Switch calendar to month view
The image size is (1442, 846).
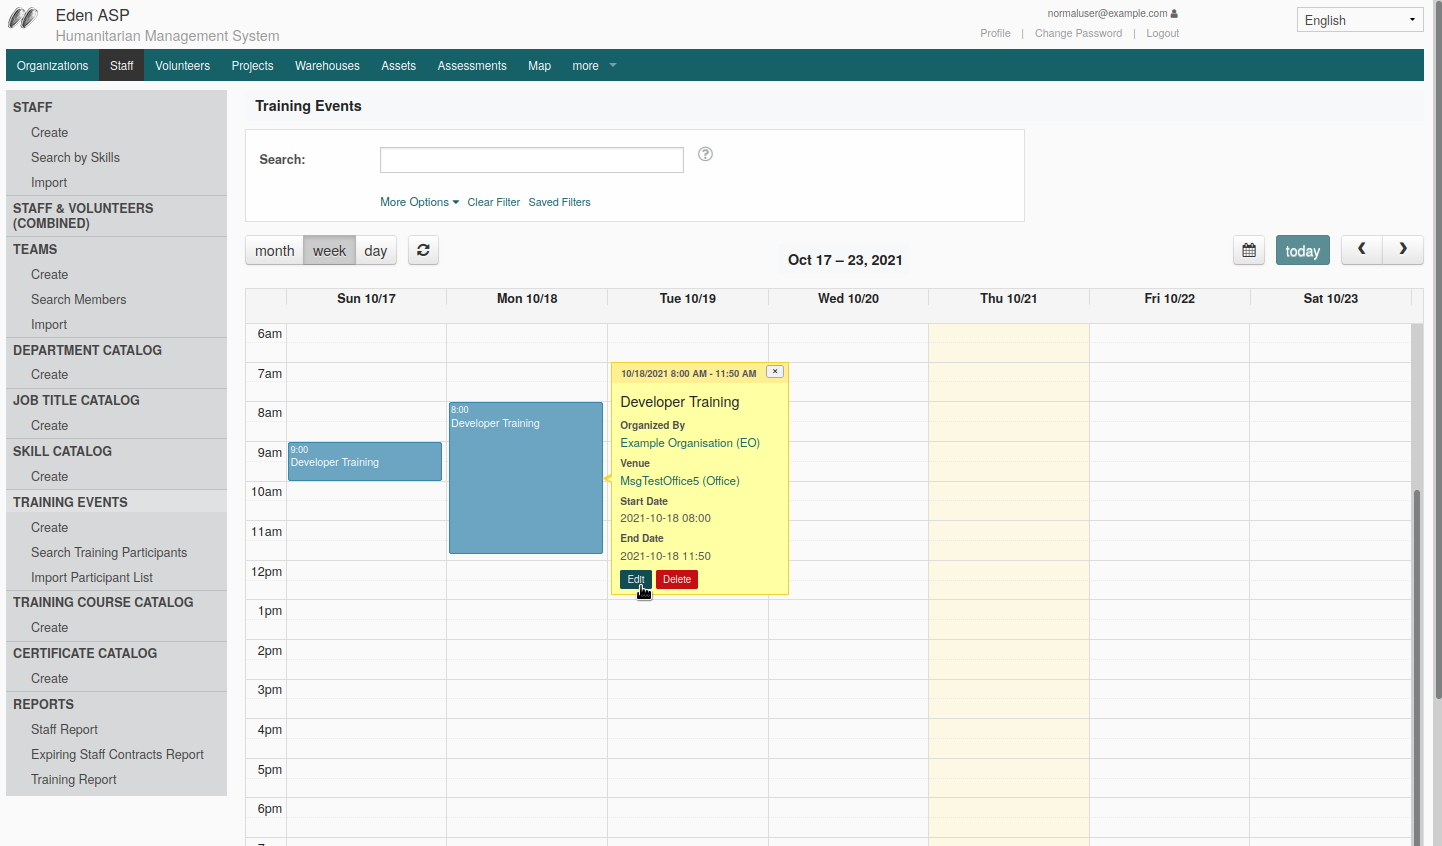[x=274, y=250]
